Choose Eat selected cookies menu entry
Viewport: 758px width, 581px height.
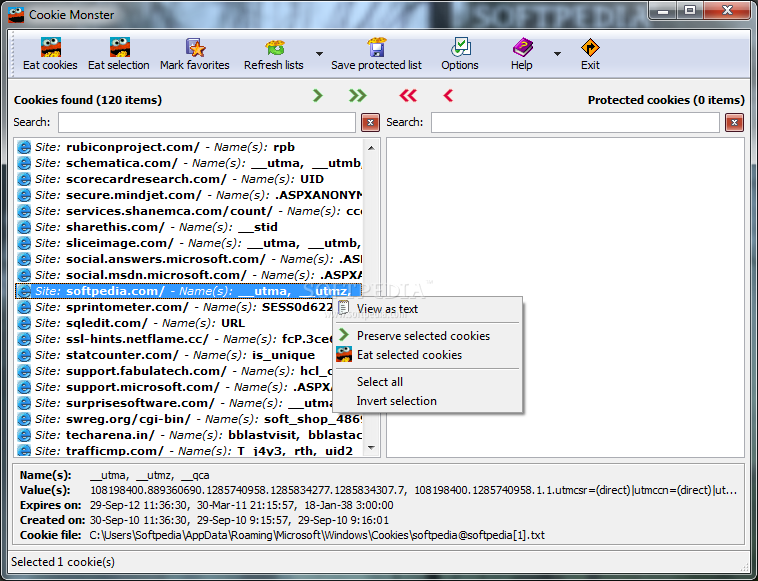428,355
